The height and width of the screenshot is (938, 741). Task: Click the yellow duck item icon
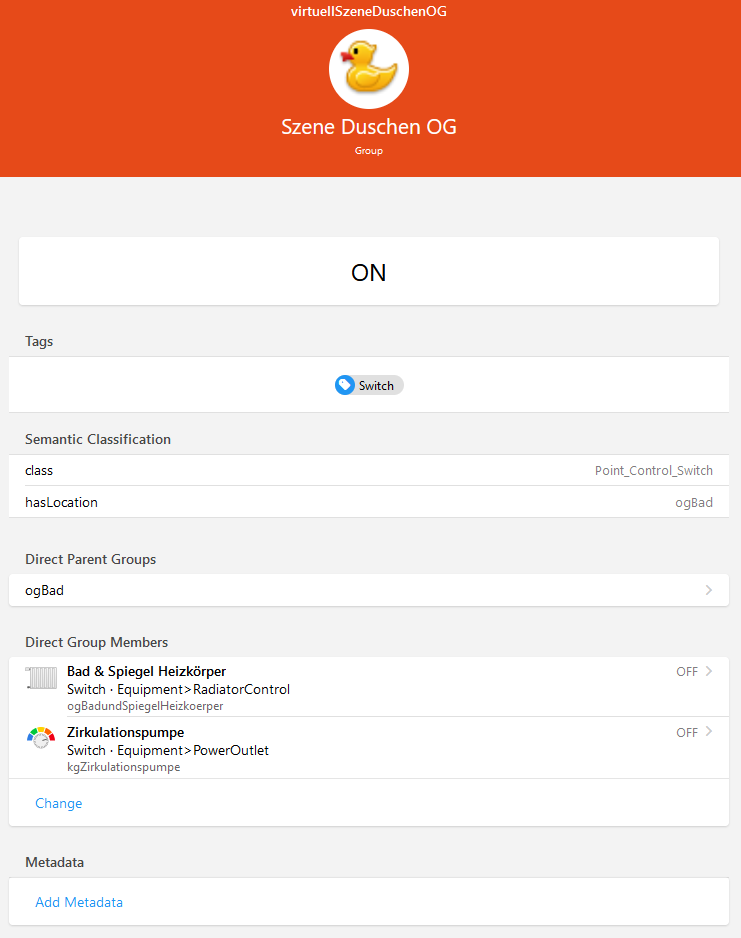(369, 69)
